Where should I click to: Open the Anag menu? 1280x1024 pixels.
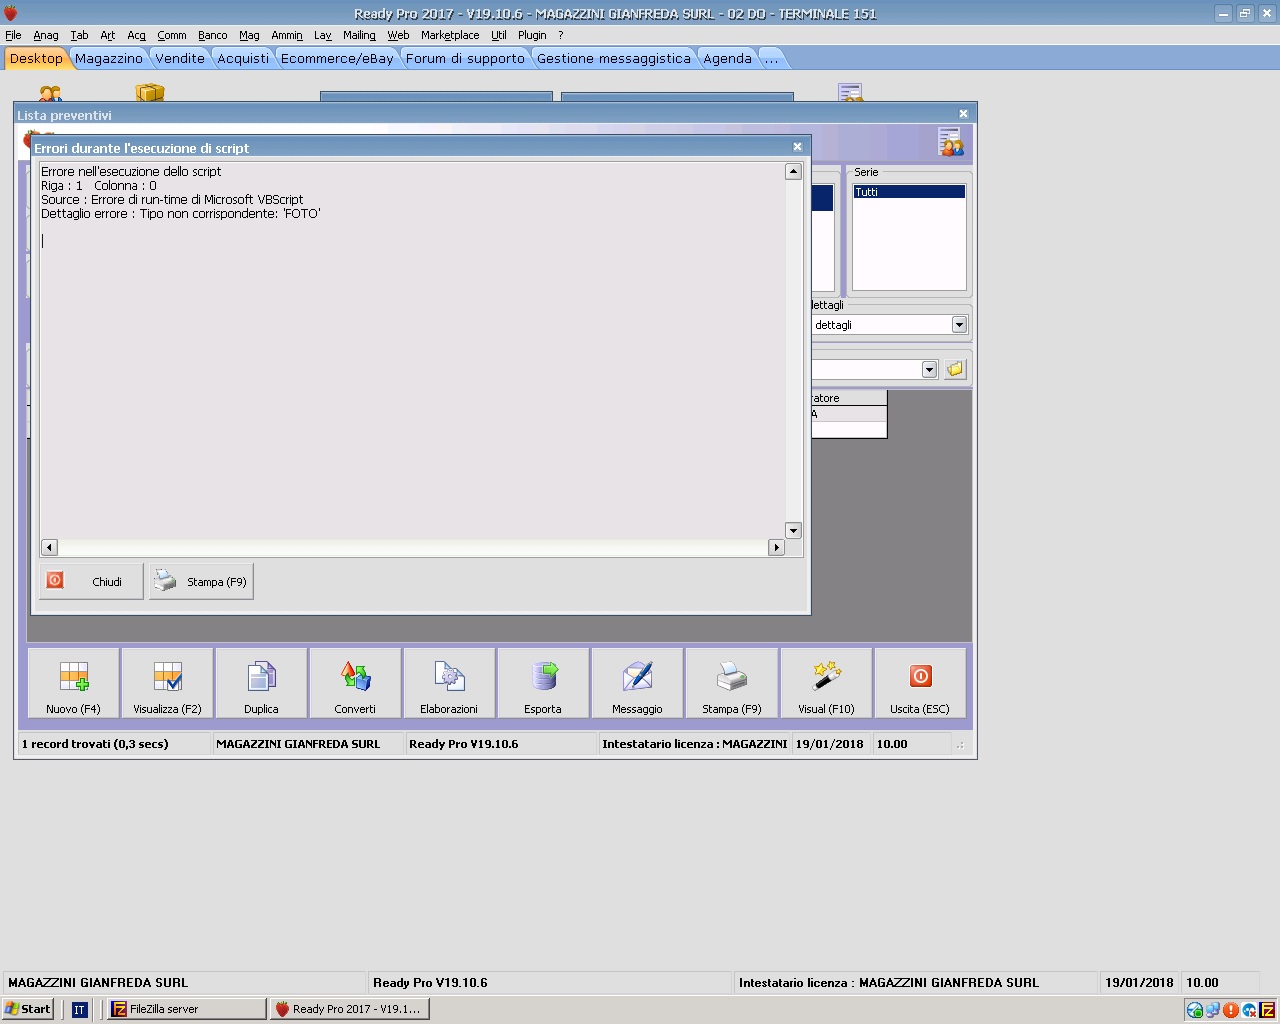pyautogui.click(x=46, y=35)
